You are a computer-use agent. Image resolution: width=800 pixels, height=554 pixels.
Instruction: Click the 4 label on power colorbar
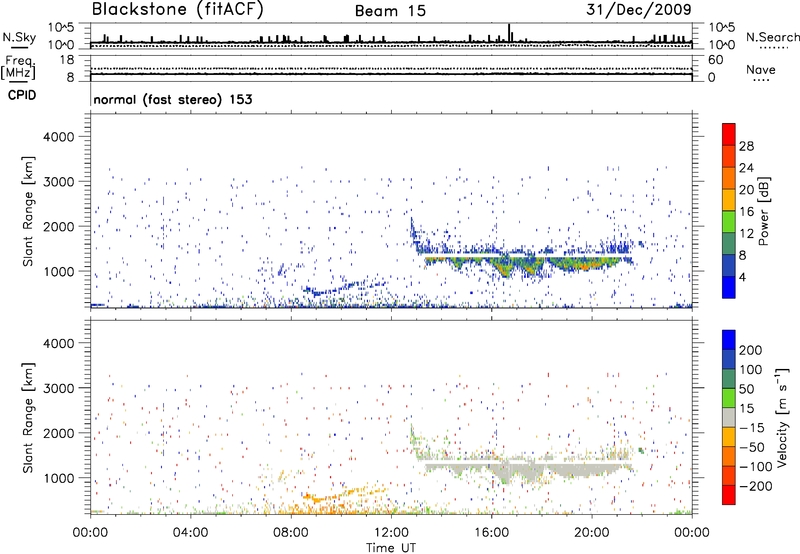click(743, 277)
